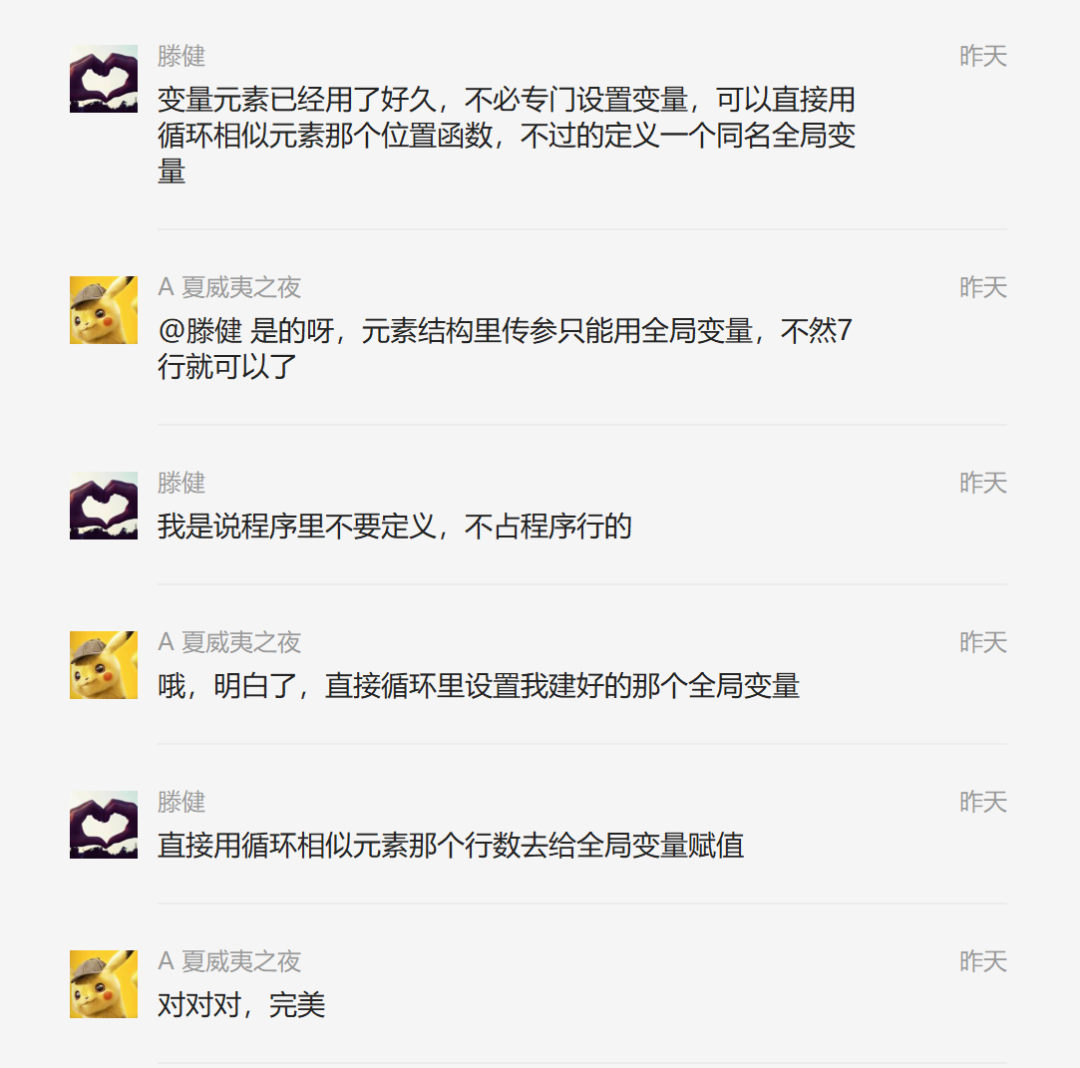This screenshot has width=1080, height=1068.
Task: Select the message @滕健 是的呀
Action: click(x=505, y=348)
